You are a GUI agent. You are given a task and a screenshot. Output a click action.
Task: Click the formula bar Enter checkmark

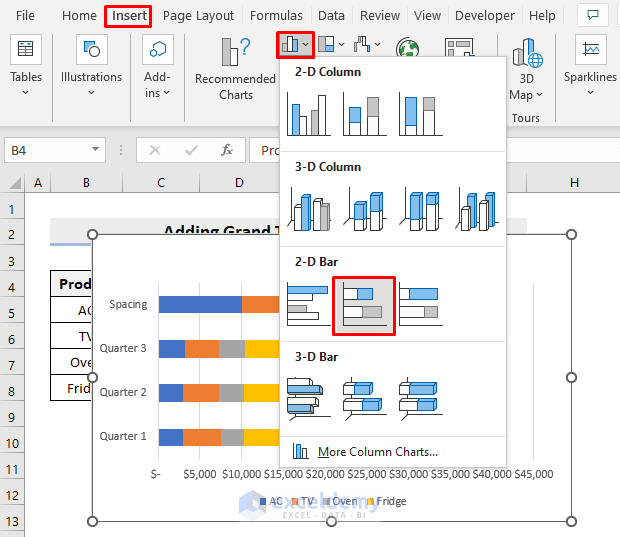(191, 150)
